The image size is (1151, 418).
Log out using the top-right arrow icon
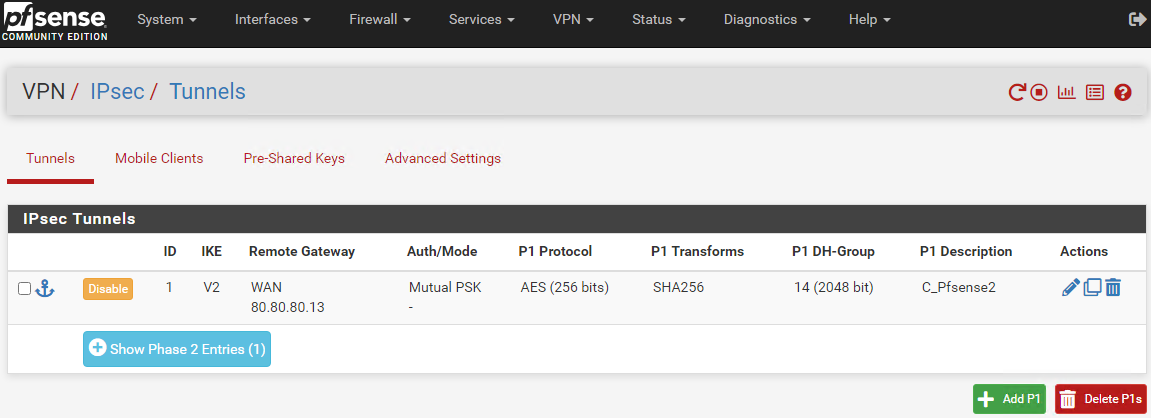click(x=1136, y=20)
